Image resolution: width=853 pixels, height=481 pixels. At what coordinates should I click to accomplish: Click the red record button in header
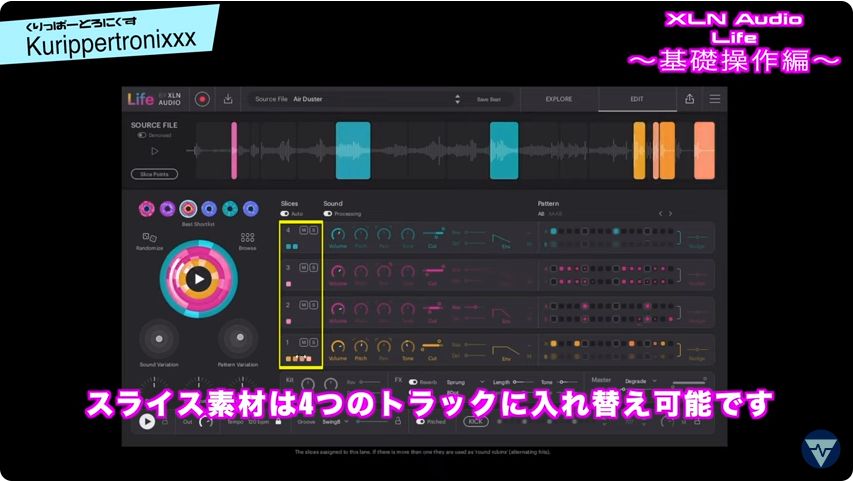coord(202,99)
